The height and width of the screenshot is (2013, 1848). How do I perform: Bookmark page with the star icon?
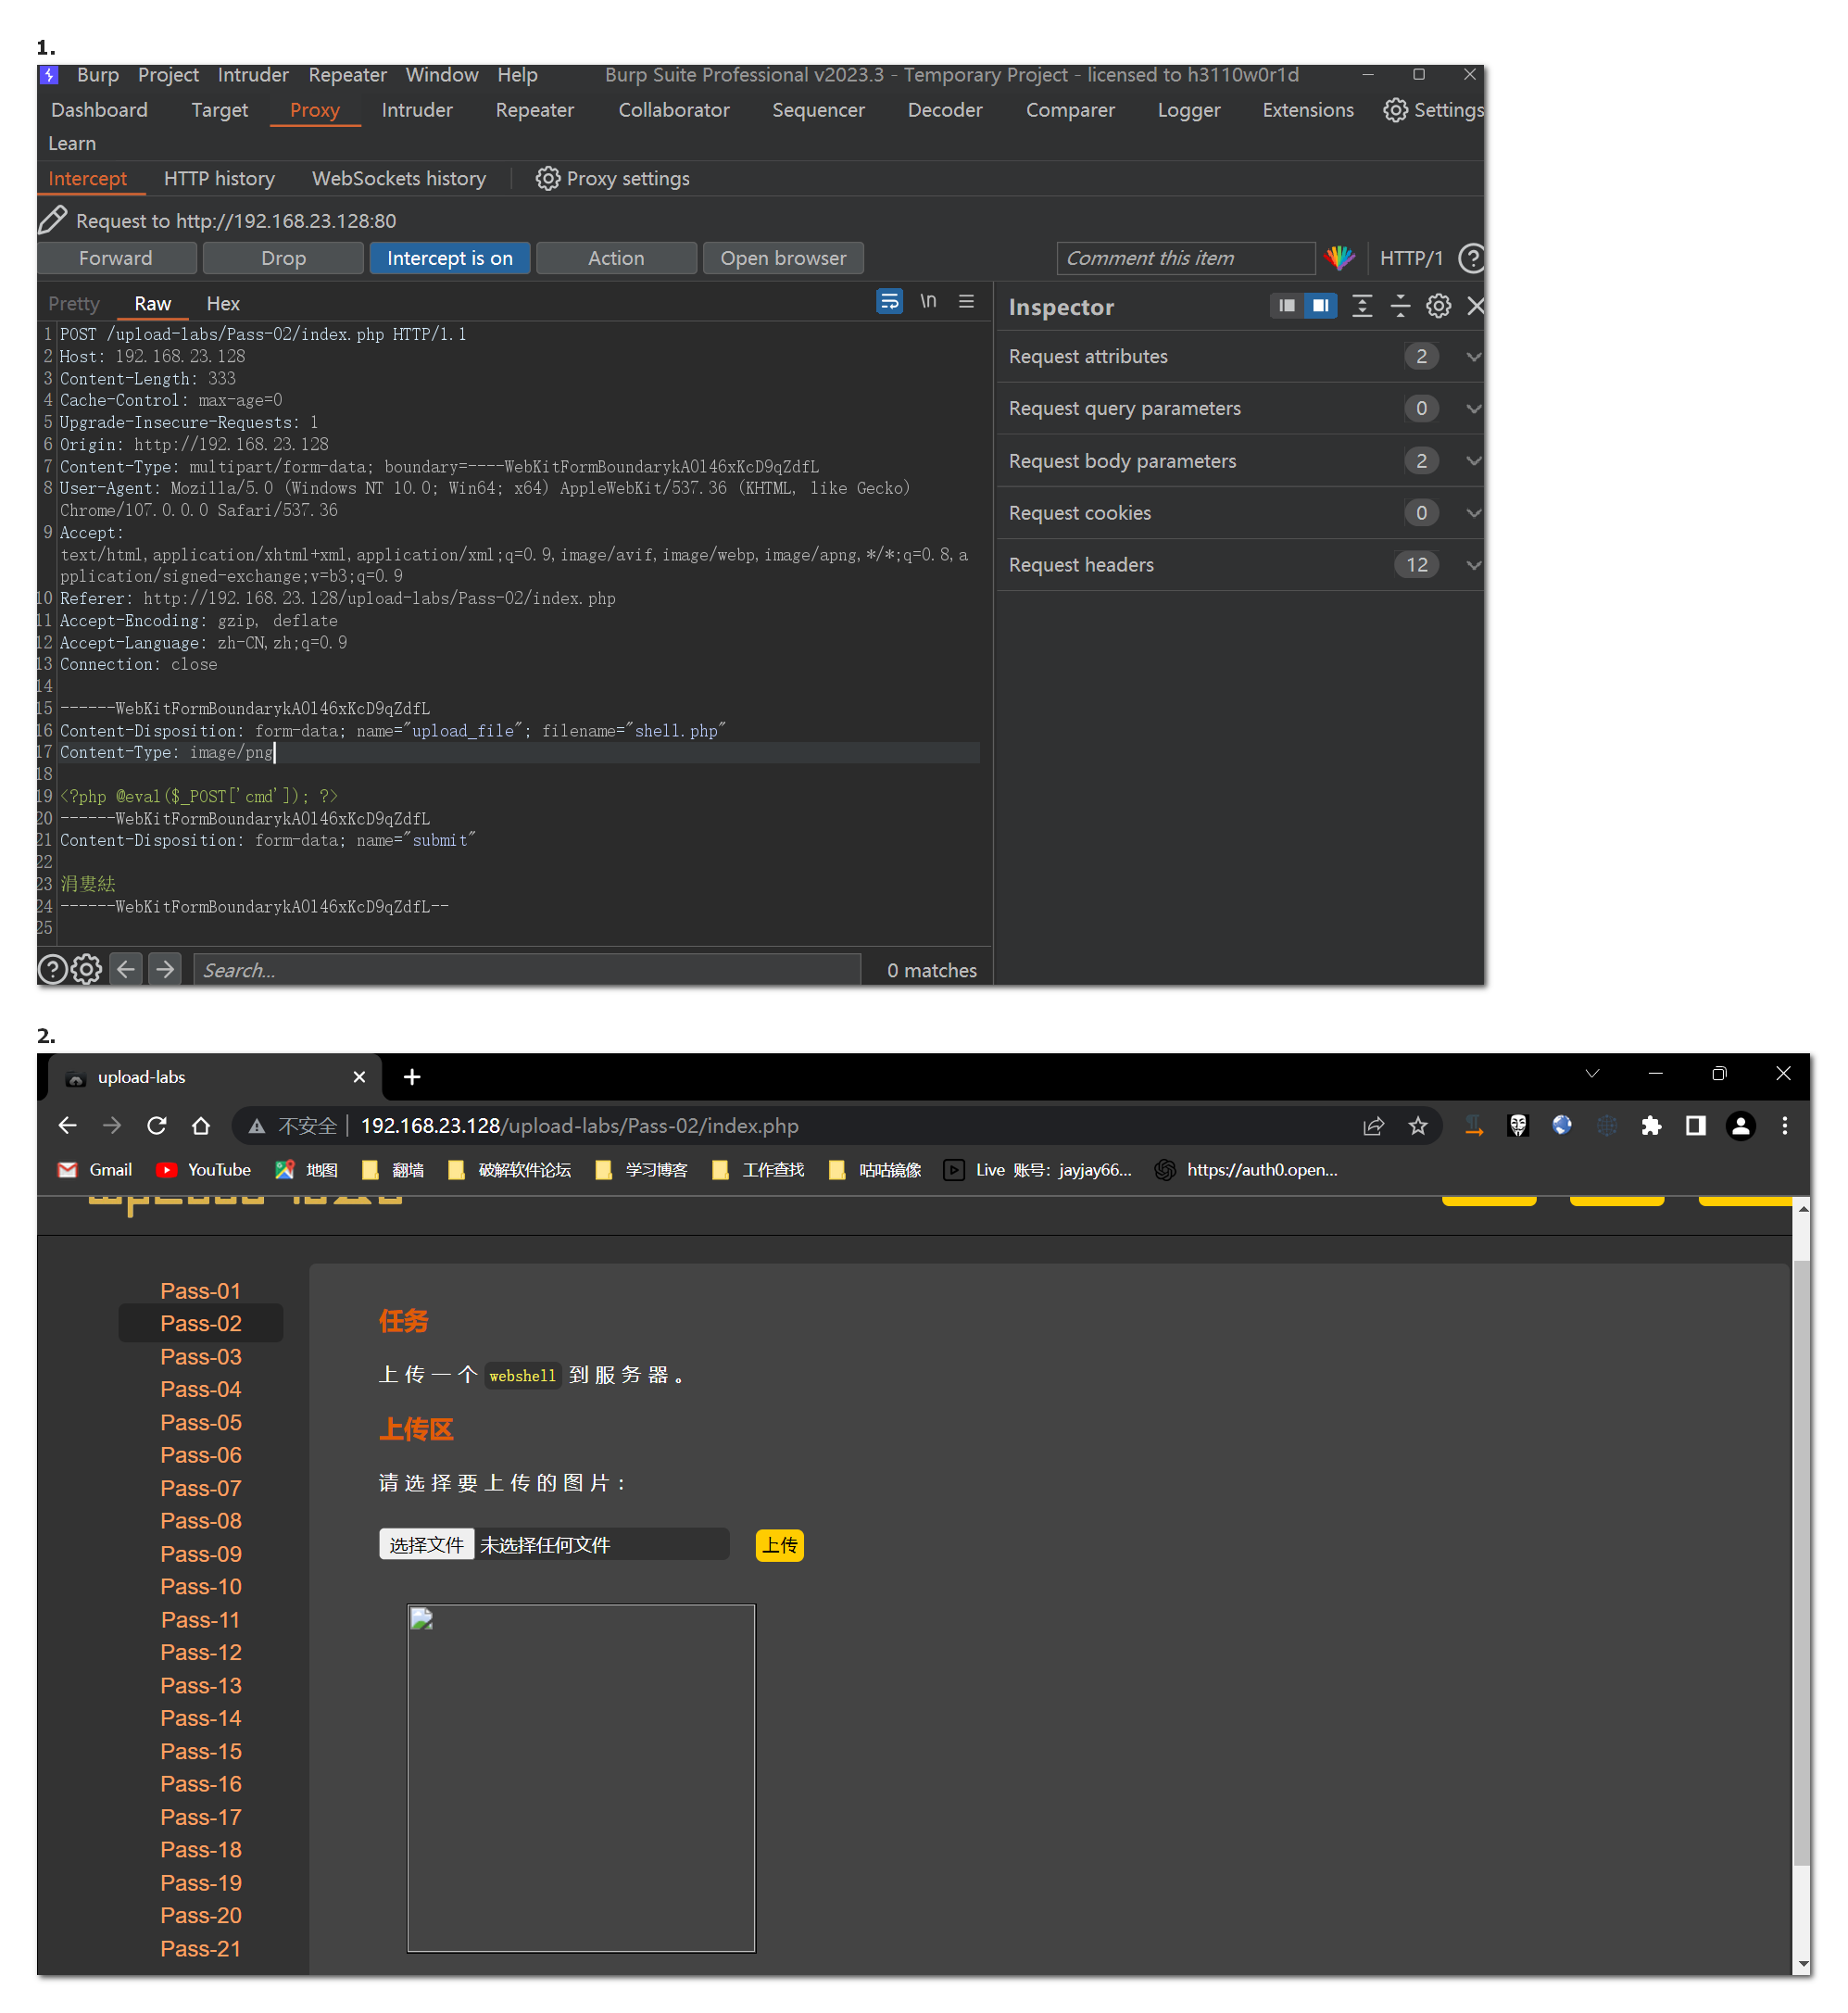[1417, 1126]
